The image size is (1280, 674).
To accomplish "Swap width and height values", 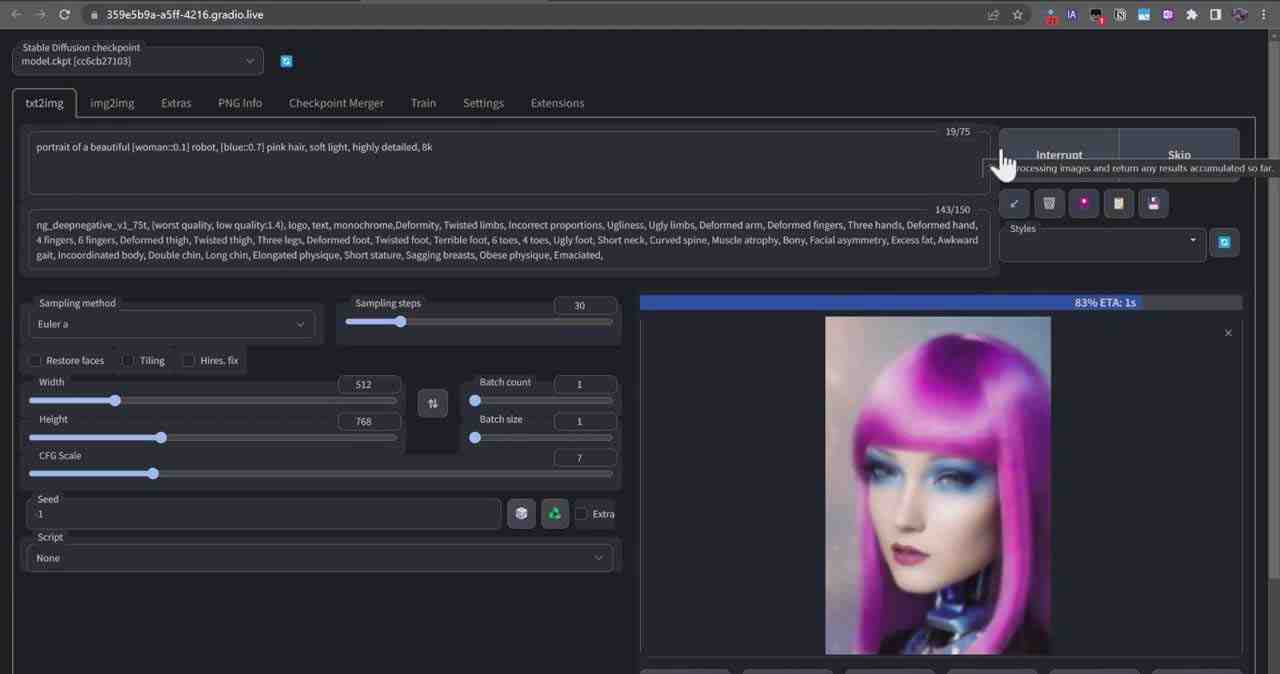I will click(x=432, y=403).
